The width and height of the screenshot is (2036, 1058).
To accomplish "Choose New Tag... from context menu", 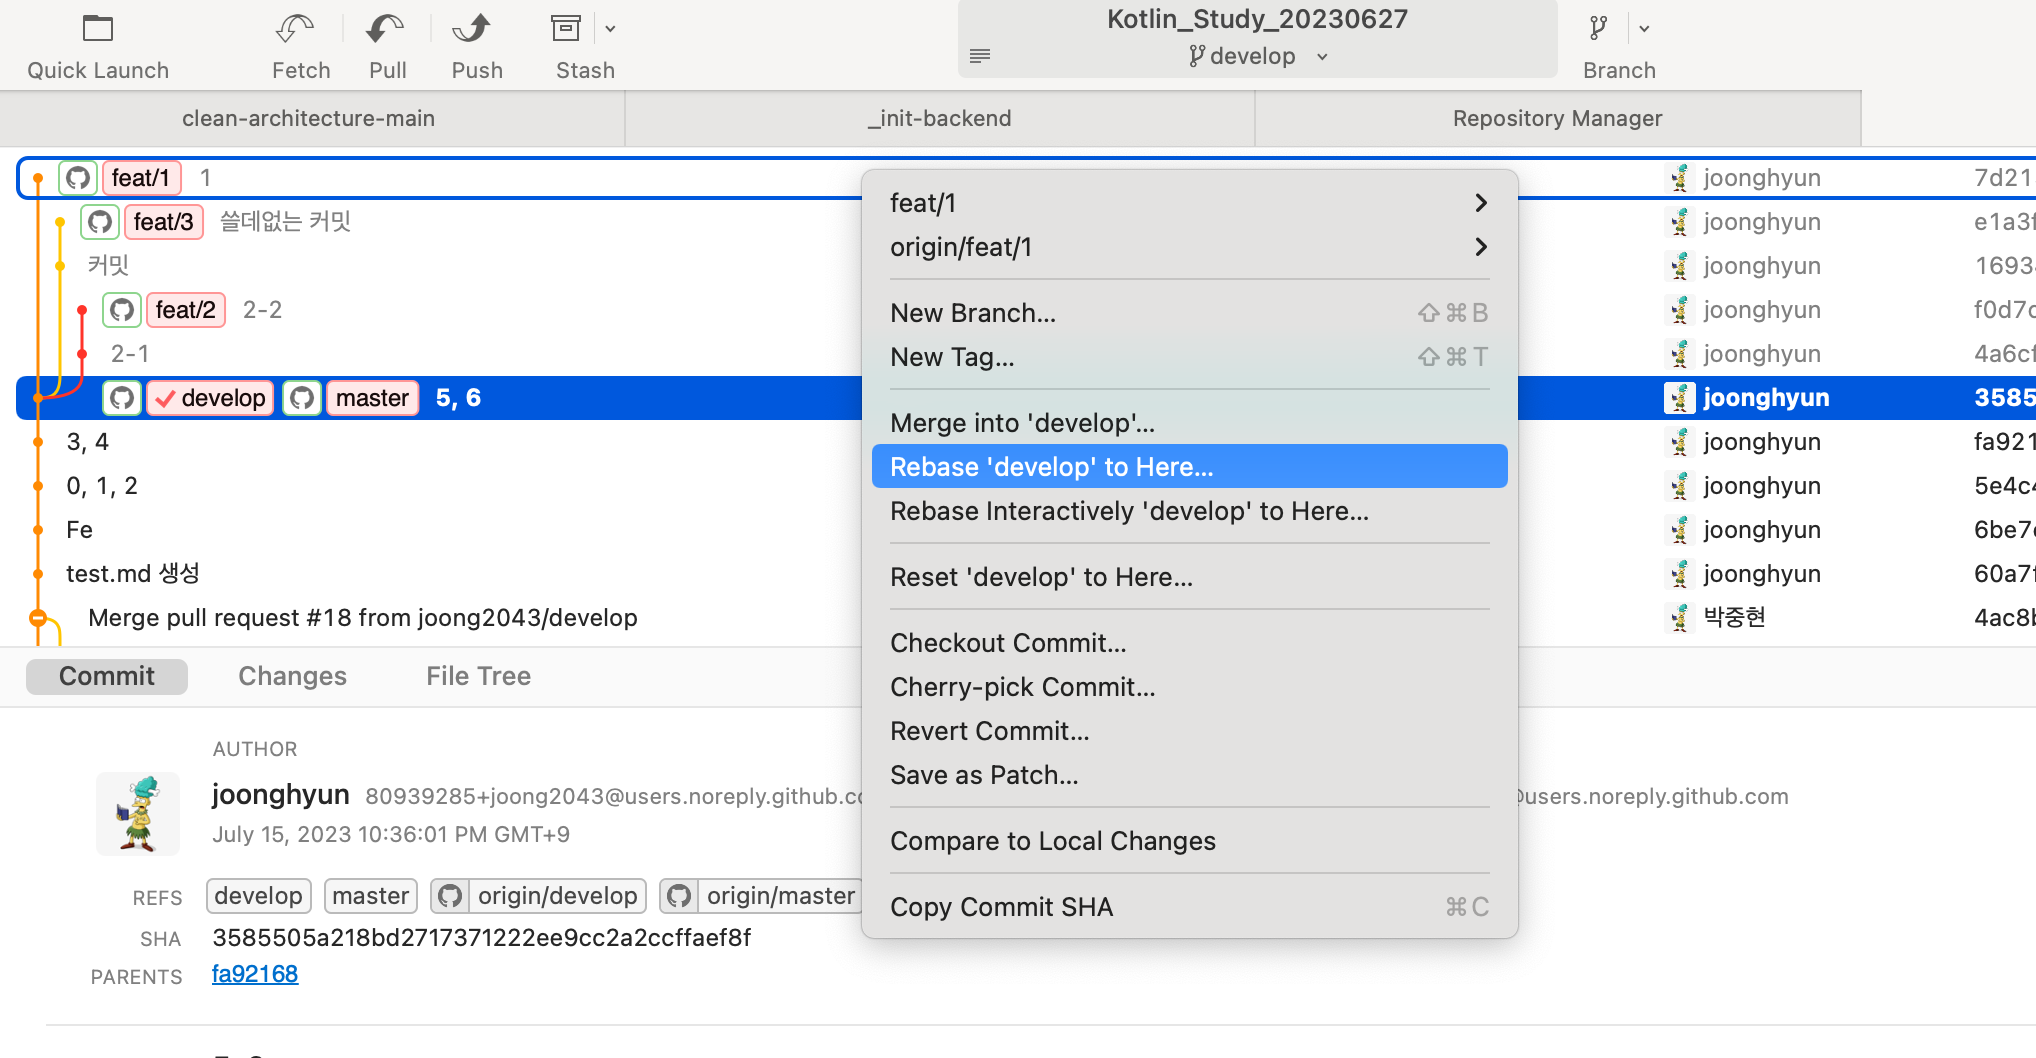I will pos(1189,357).
